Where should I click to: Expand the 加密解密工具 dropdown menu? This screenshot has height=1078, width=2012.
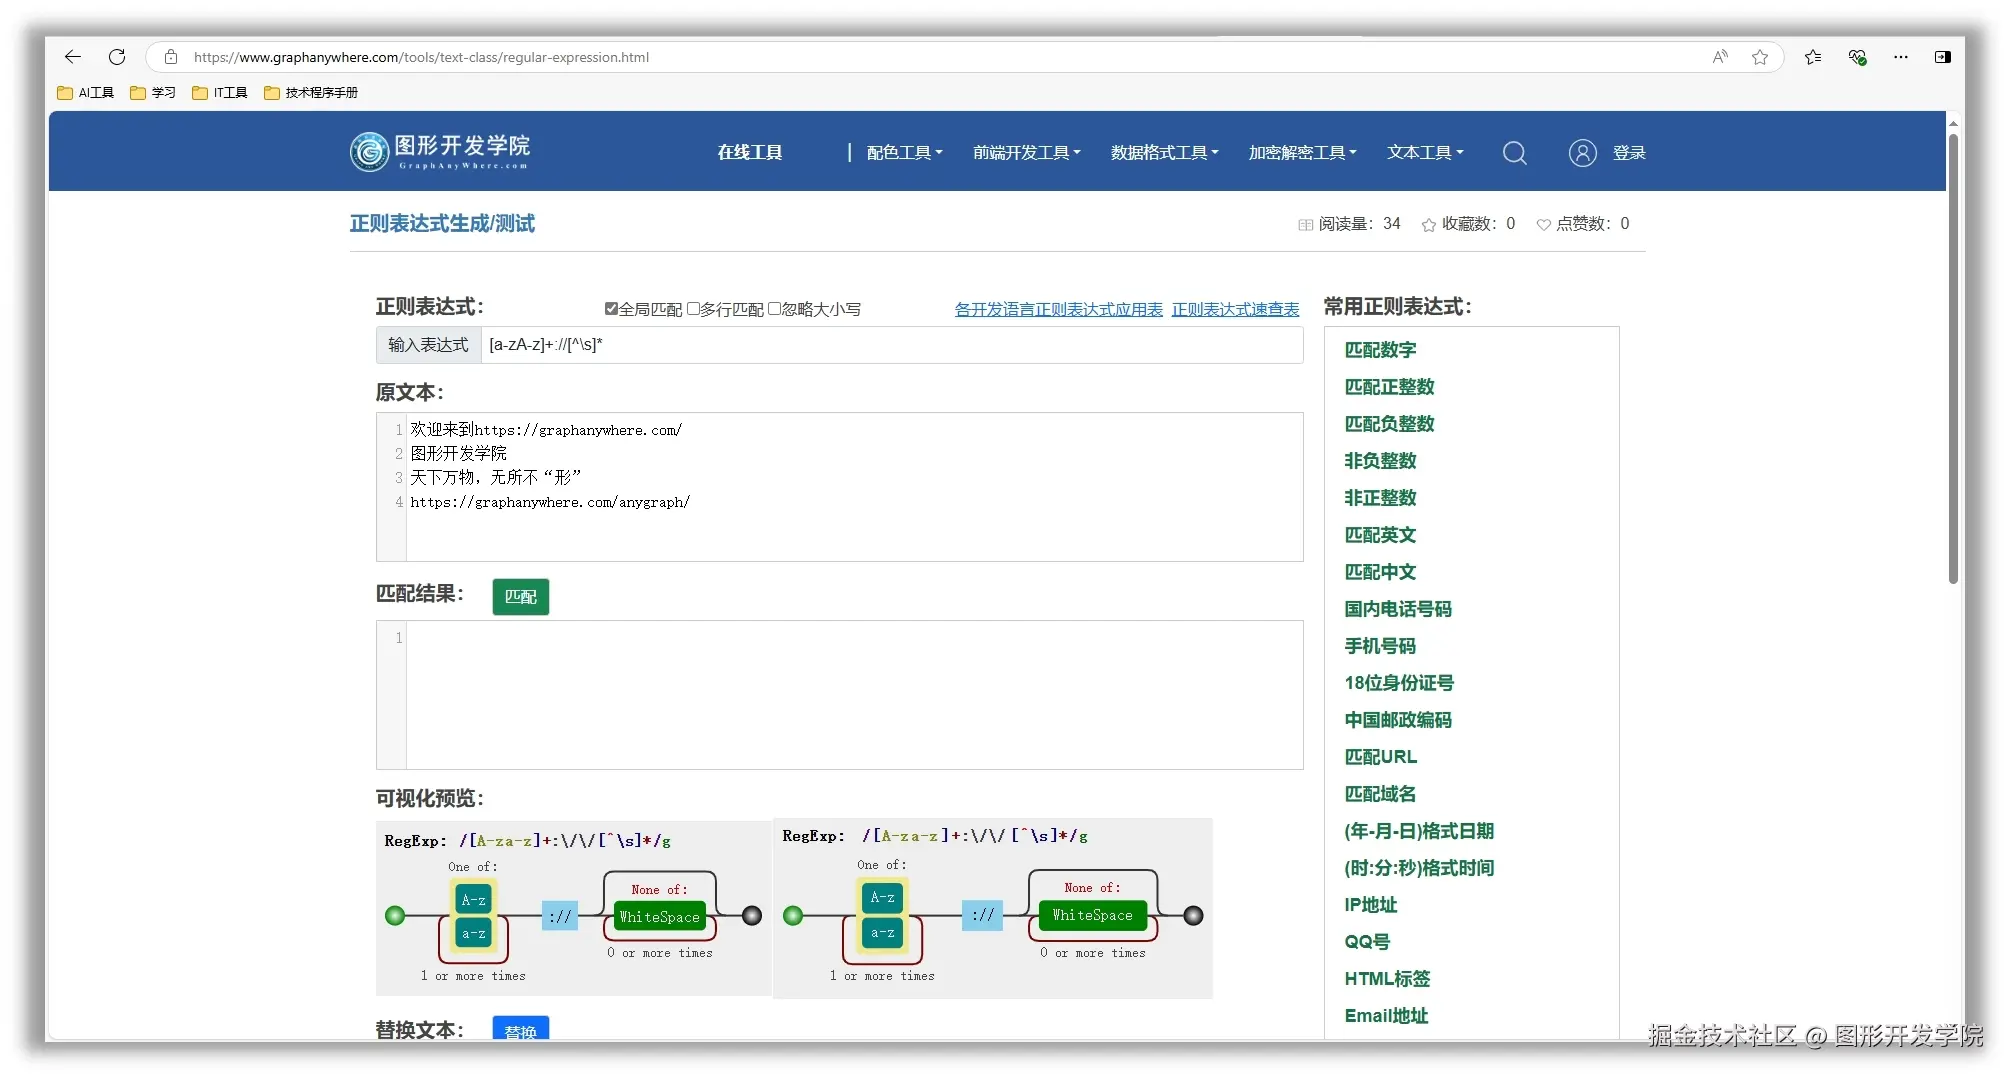pos(1303,153)
